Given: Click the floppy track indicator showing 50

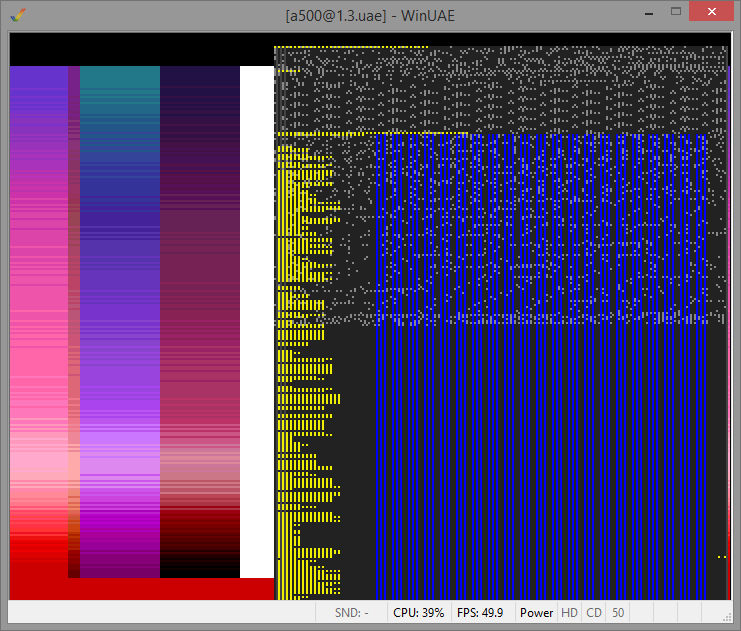Looking at the screenshot, I should (618, 613).
